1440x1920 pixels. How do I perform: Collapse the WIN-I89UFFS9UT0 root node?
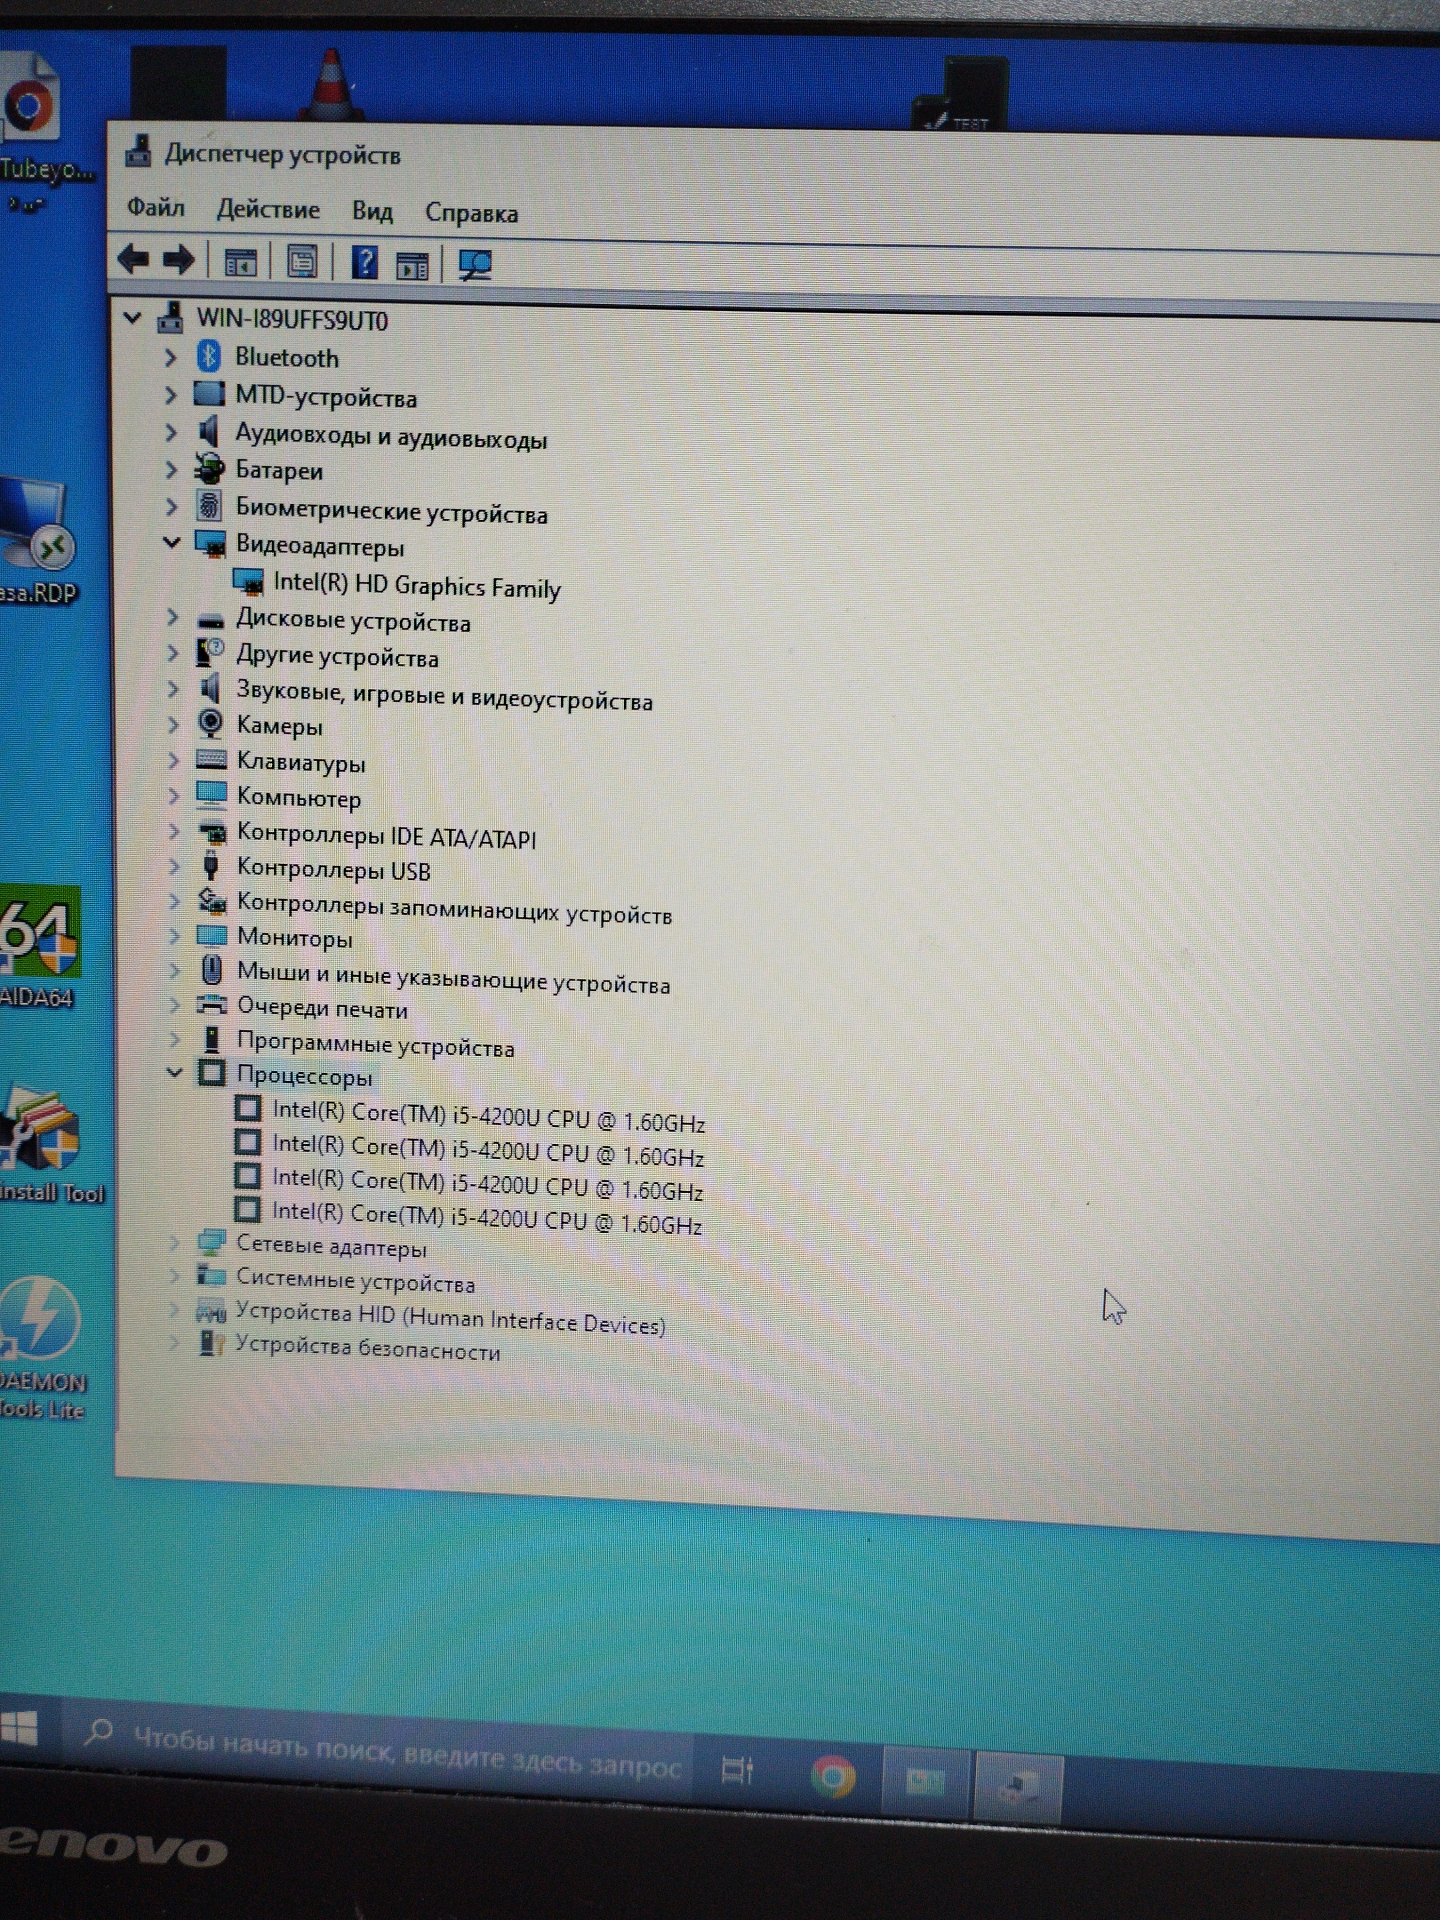pos(131,318)
